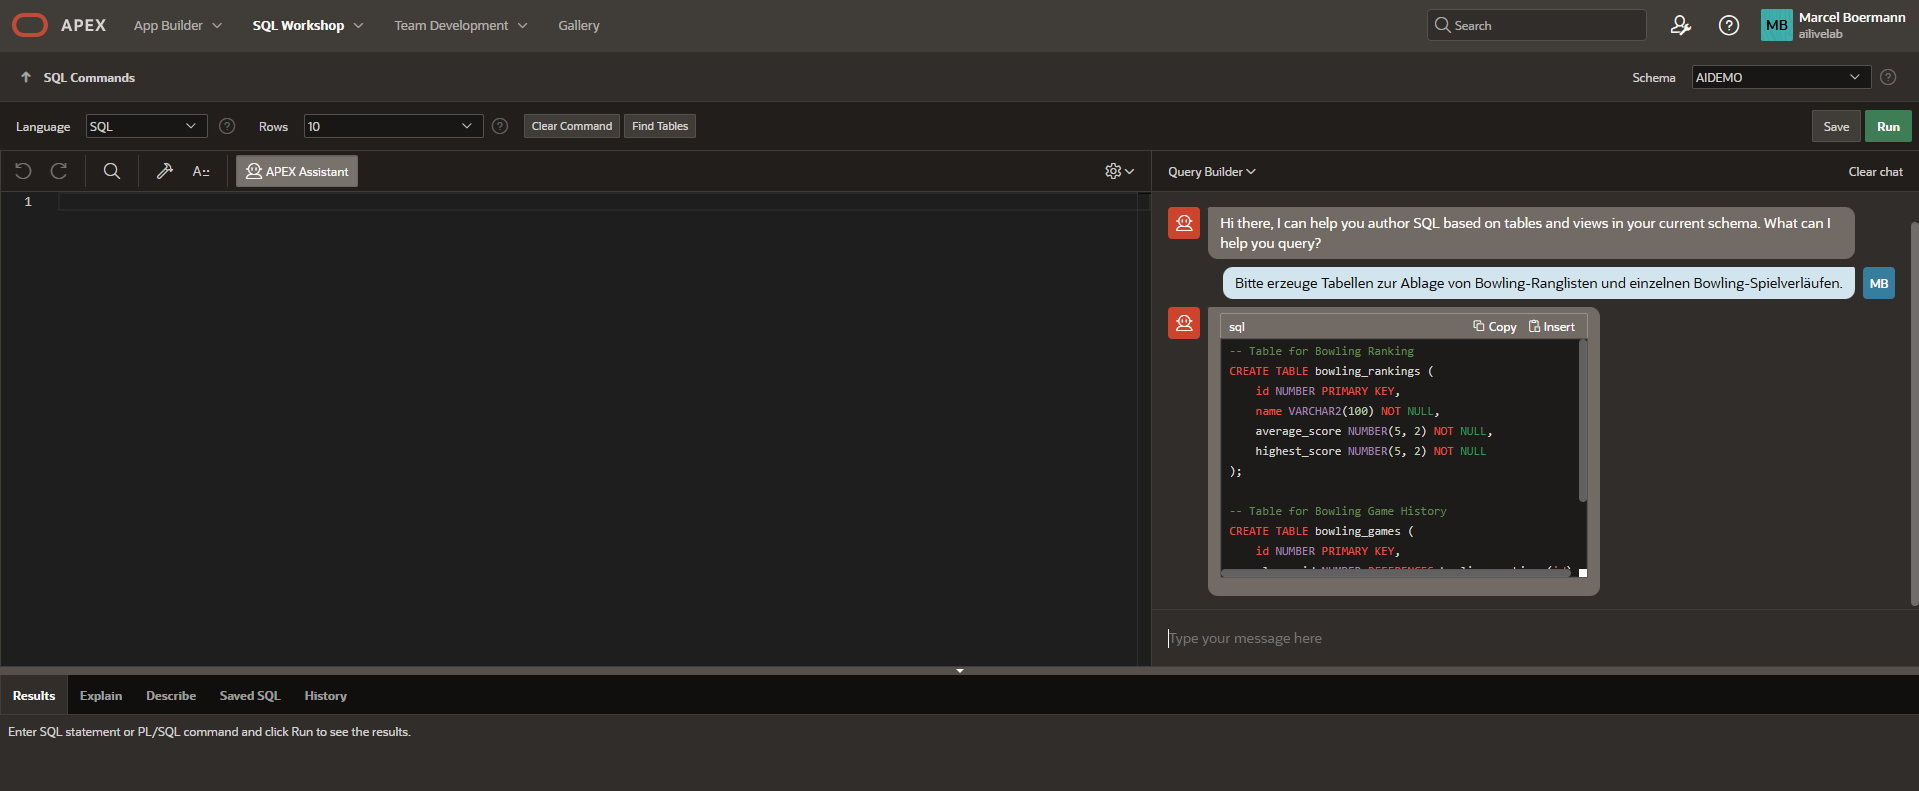Switch to the Results tab
This screenshot has height=791, width=1919.
coord(34,695)
